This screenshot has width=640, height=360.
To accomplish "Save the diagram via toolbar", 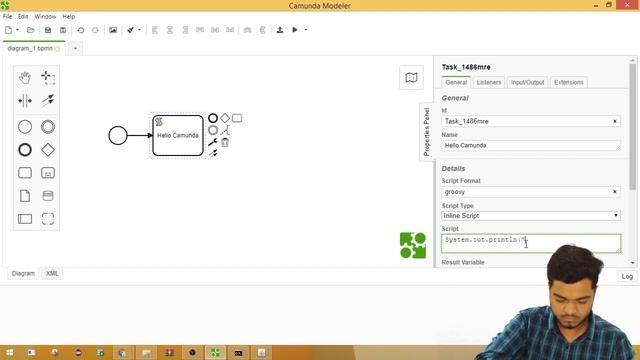I will click(48, 30).
